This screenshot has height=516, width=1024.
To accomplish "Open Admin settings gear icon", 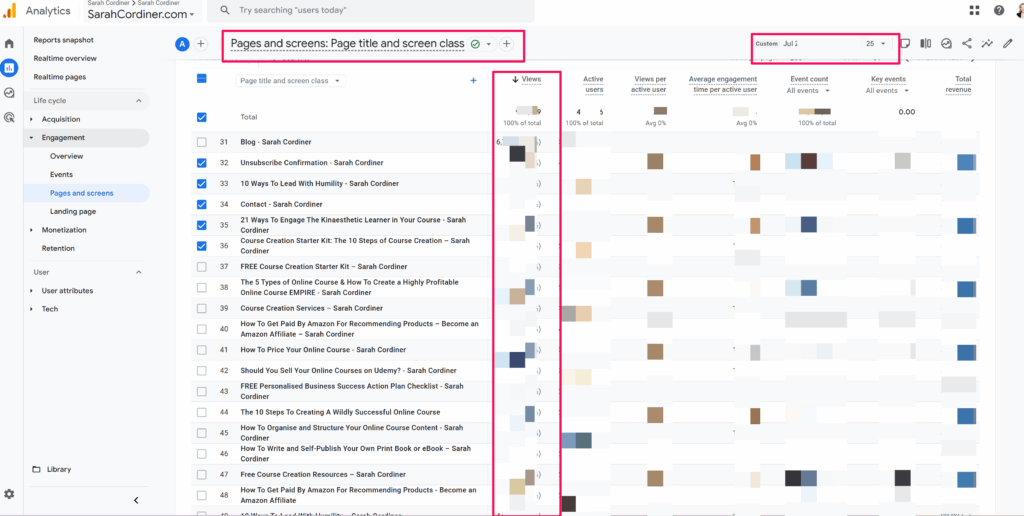I will click(9, 494).
